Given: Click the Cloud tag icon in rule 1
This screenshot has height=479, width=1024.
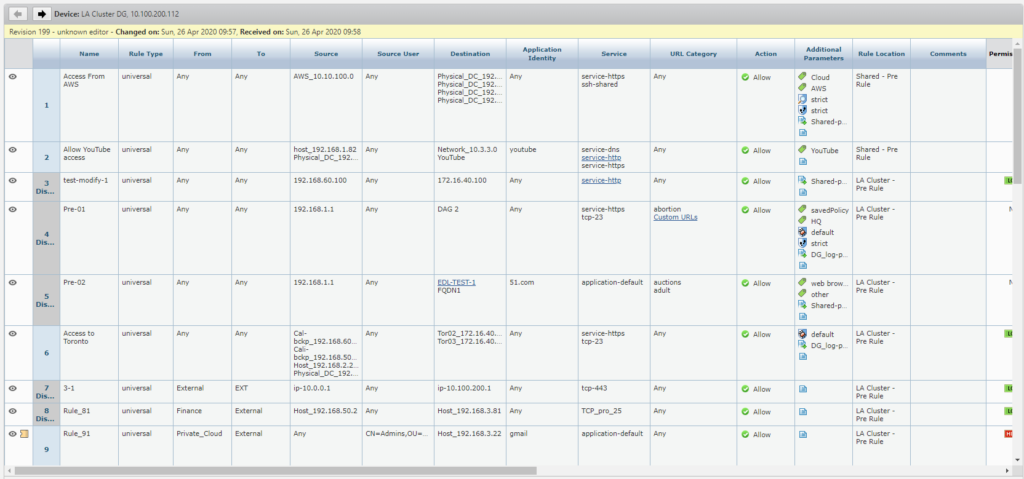Looking at the screenshot, I should pyautogui.click(x=802, y=77).
